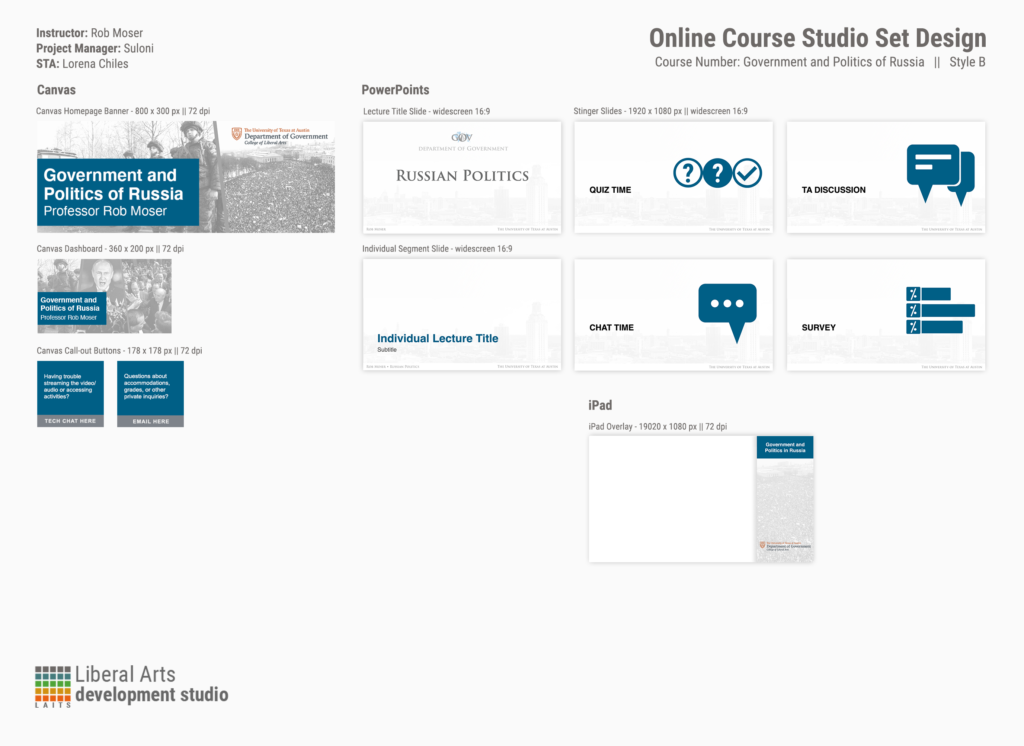Click the 'STA: Lorena Chiles' line
The width and height of the screenshot is (1024, 746).
(x=82, y=64)
